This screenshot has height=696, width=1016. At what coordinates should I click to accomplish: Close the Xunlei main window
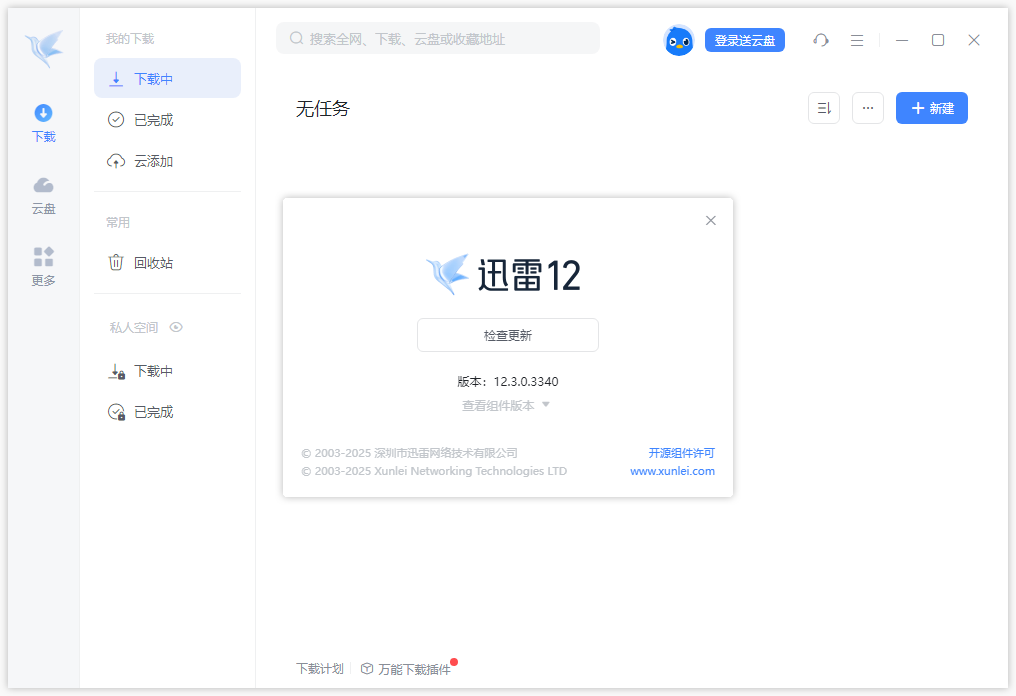[x=974, y=40]
